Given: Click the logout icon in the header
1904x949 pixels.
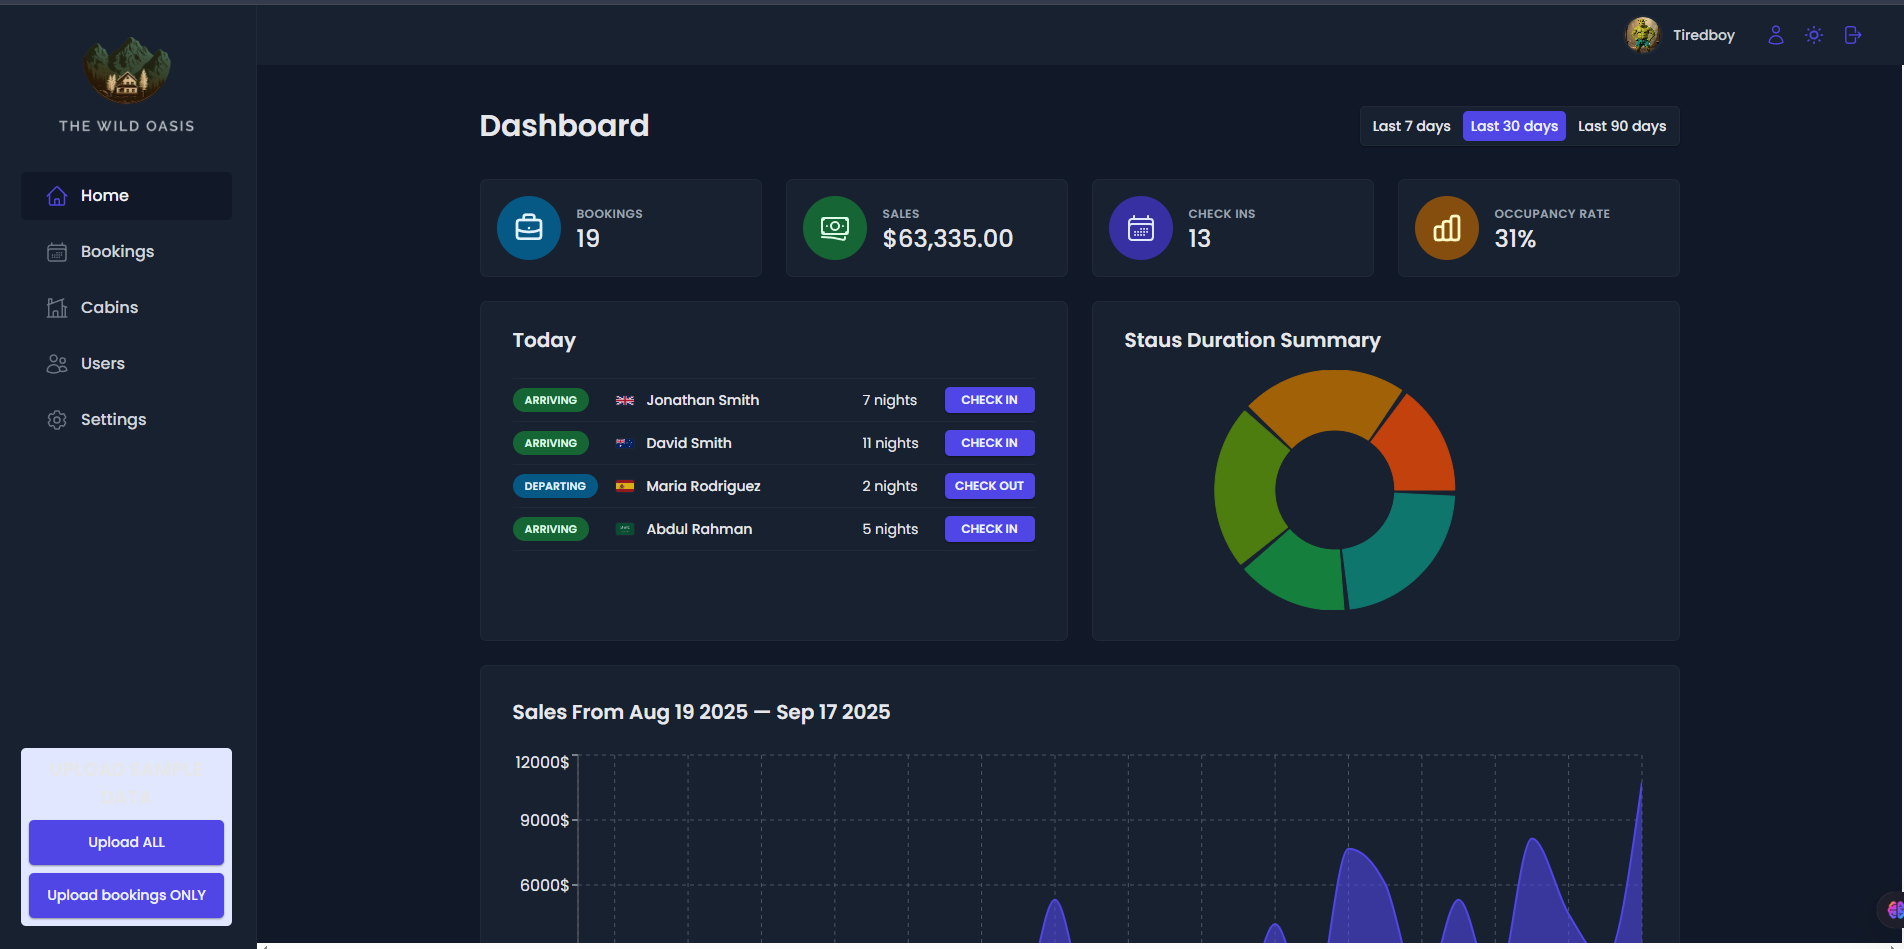Looking at the screenshot, I should (x=1852, y=35).
